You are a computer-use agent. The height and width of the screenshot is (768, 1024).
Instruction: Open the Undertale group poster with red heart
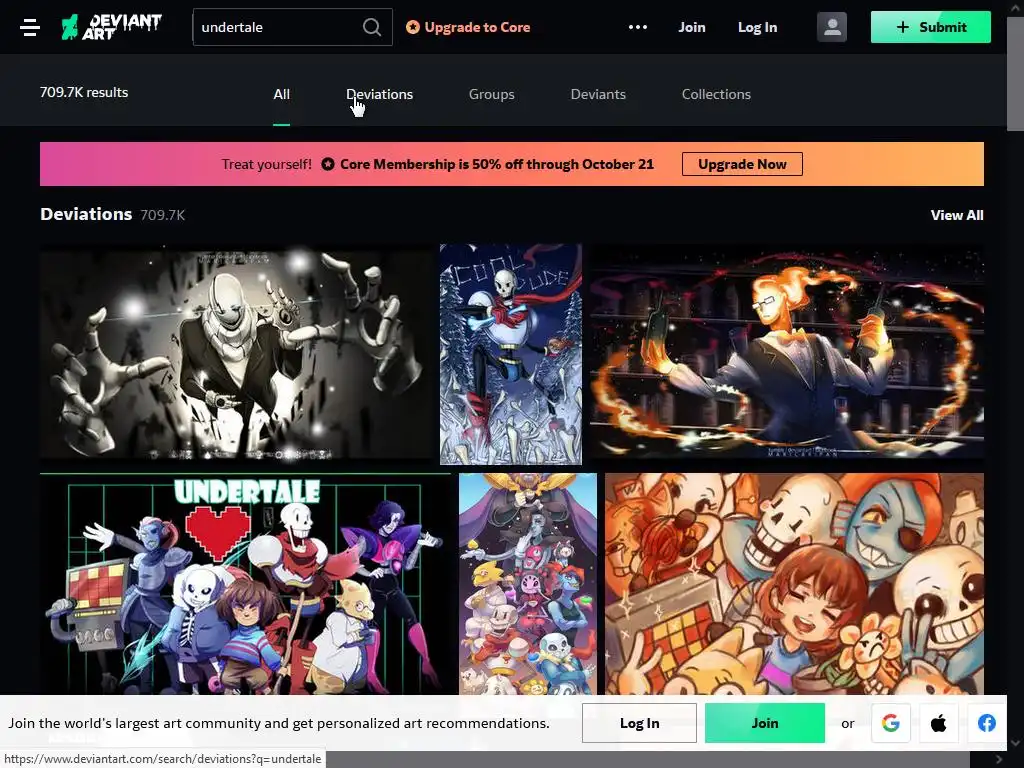point(245,584)
